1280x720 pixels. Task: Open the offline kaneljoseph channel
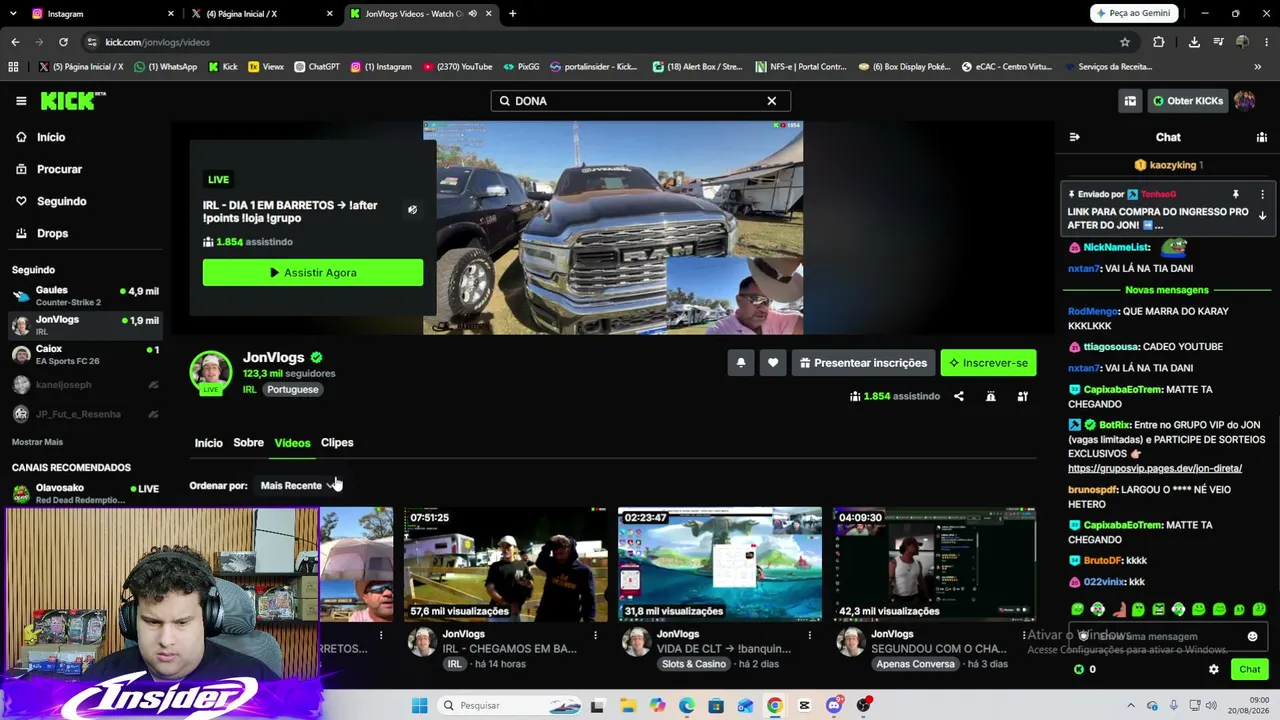point(85,385)
